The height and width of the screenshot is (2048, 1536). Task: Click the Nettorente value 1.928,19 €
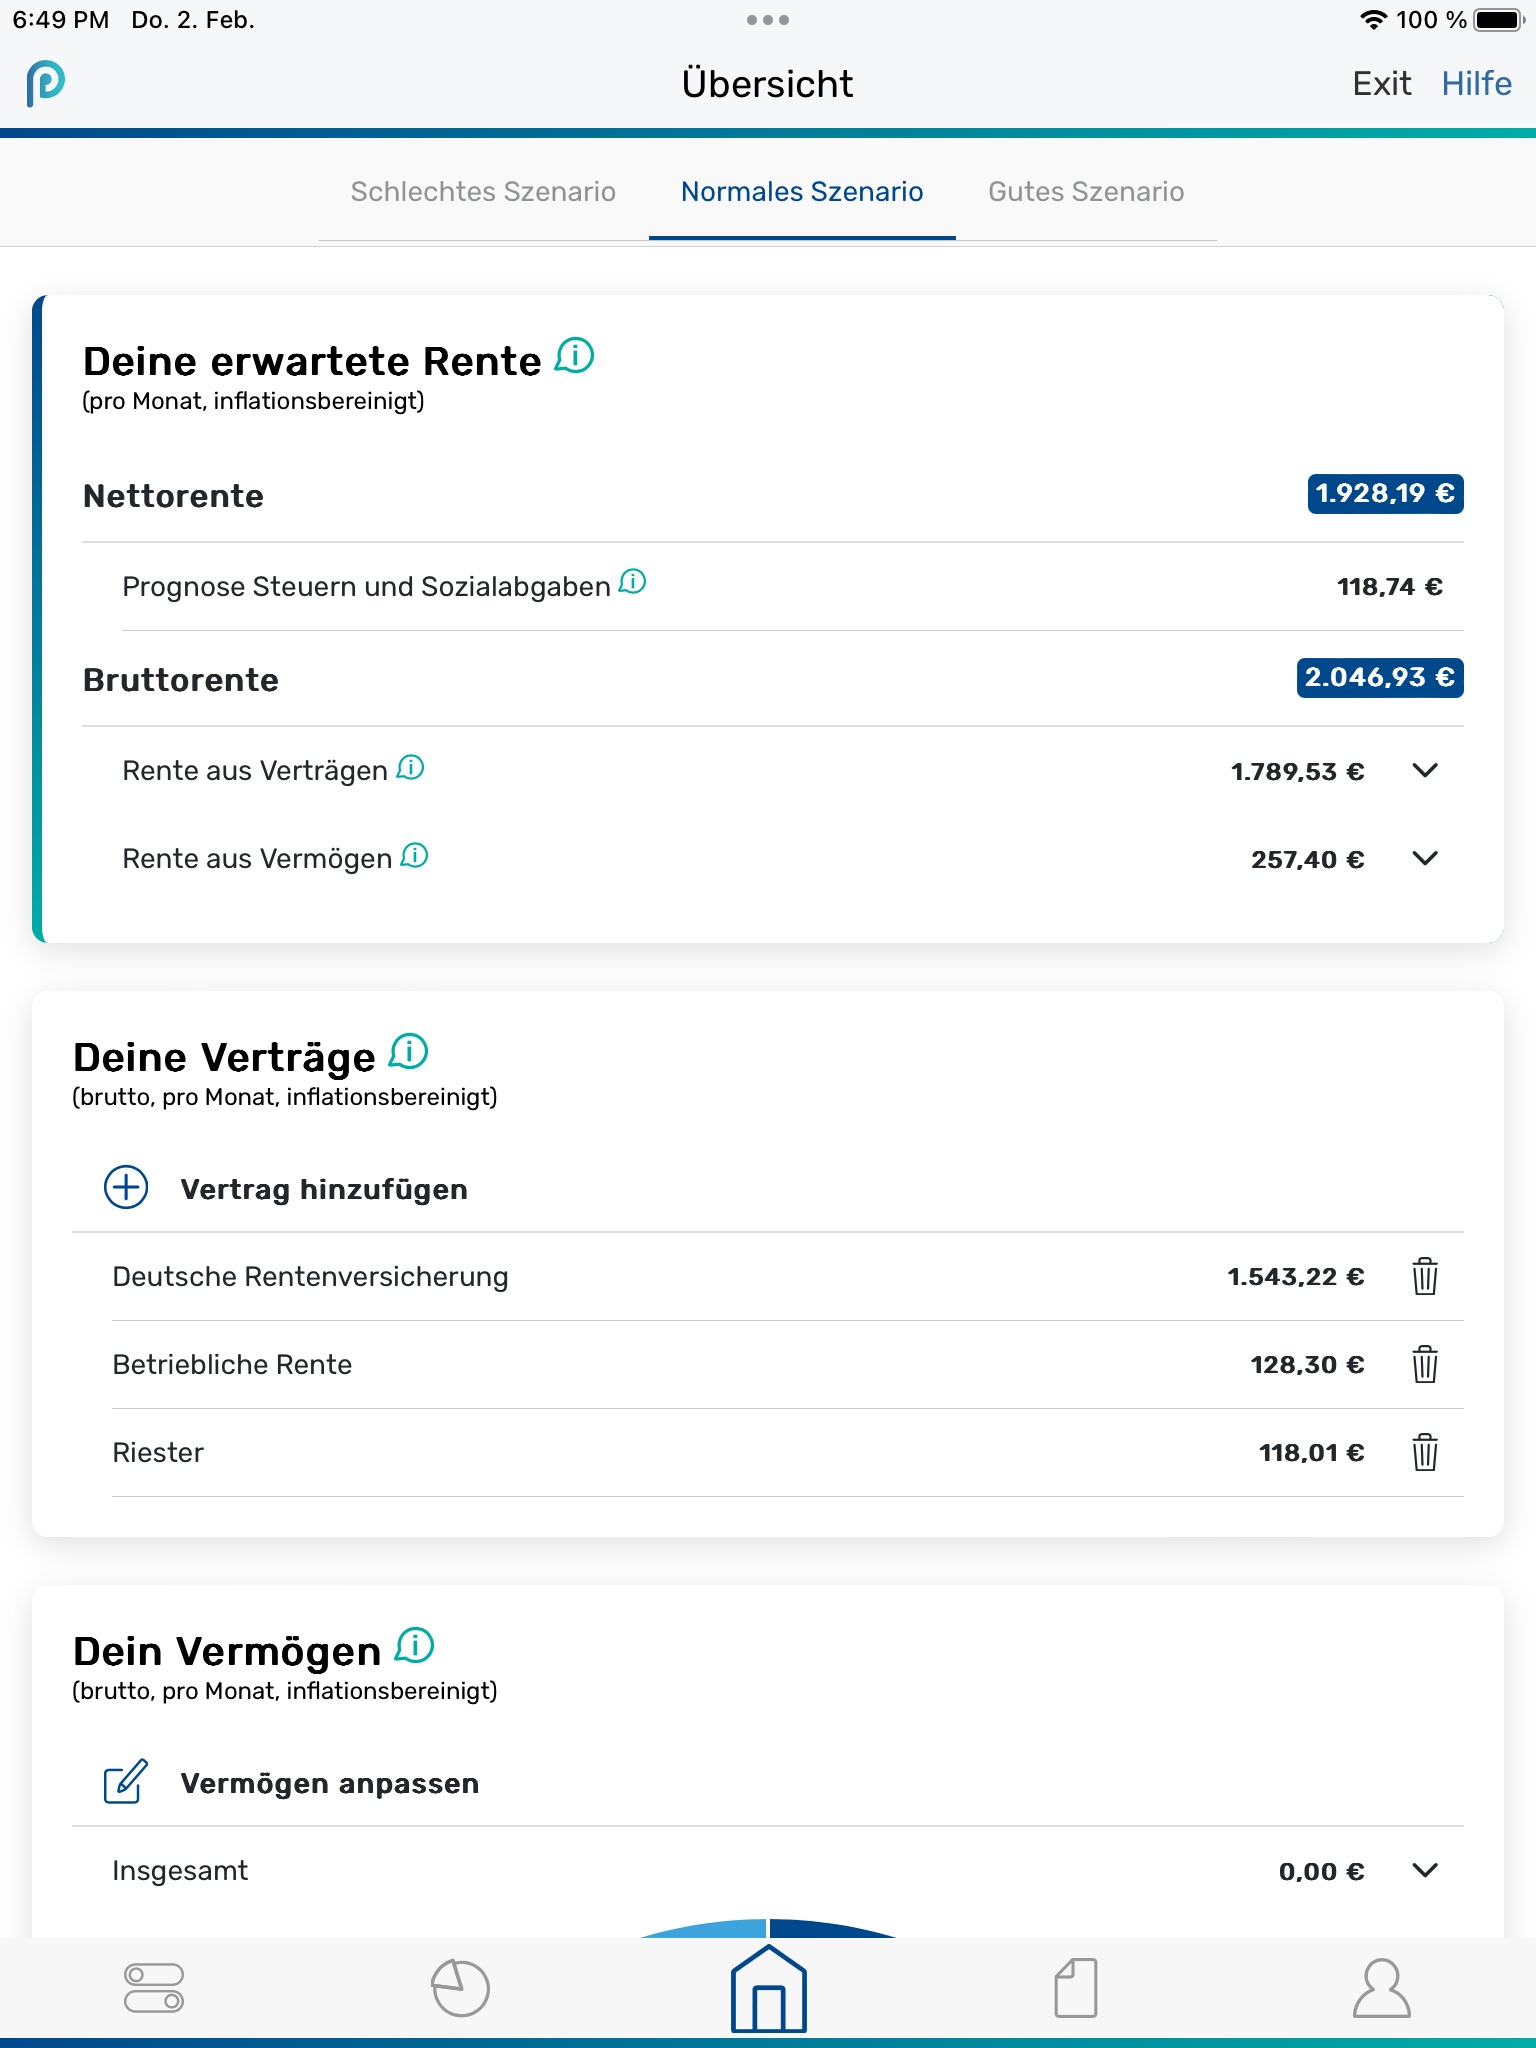tap(1385, 494)
